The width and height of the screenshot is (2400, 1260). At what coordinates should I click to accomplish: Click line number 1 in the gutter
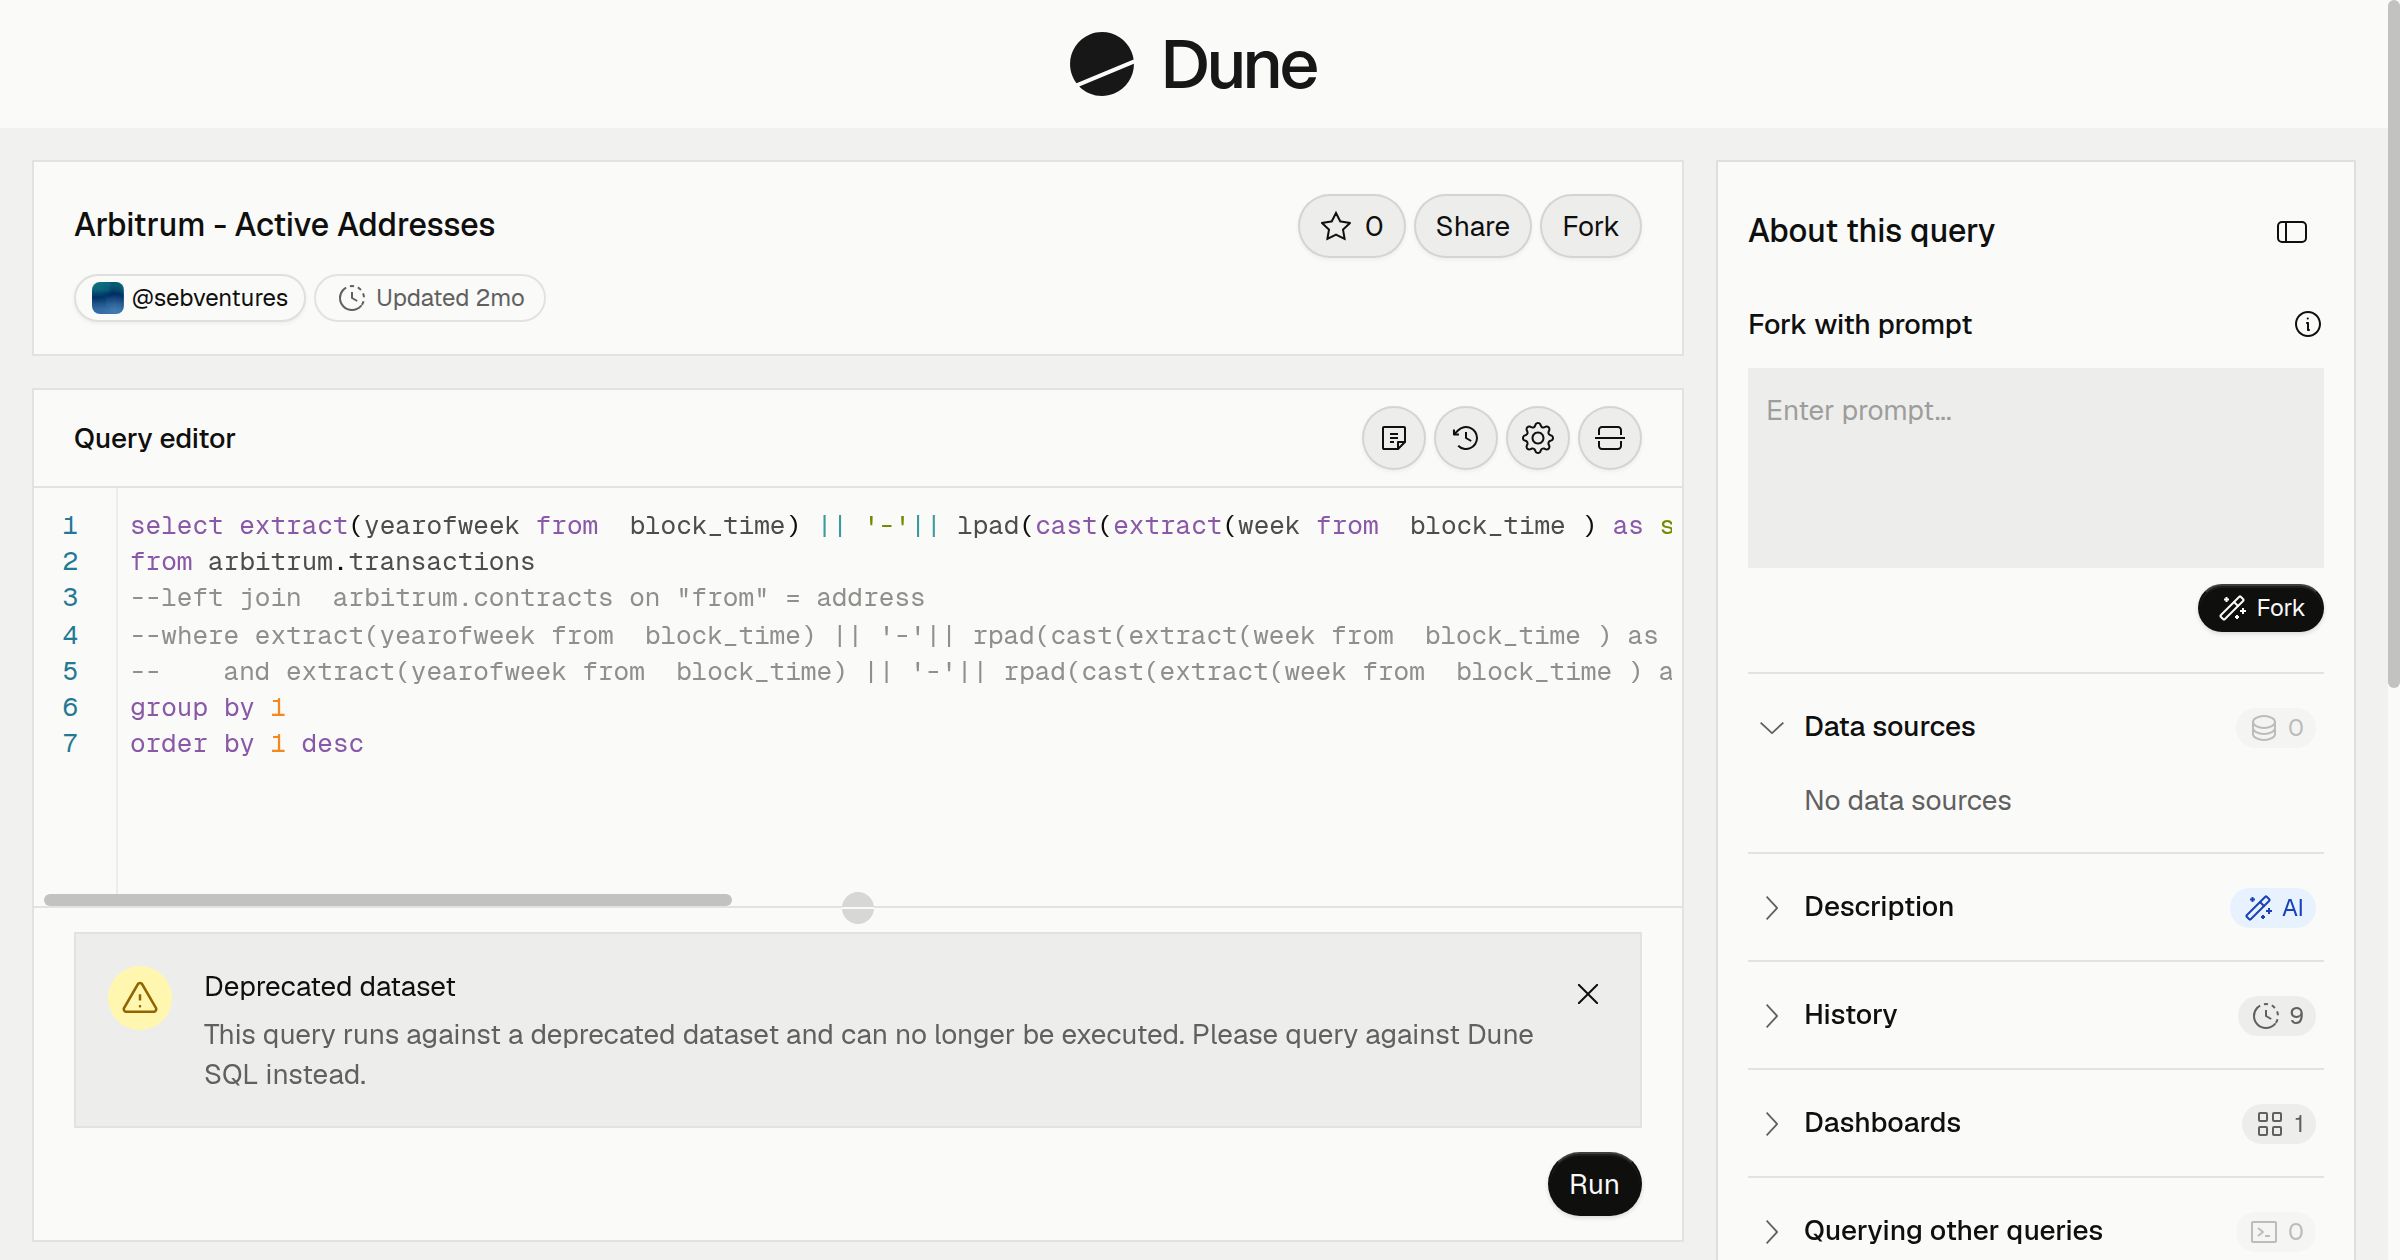(x=70, y=526)
